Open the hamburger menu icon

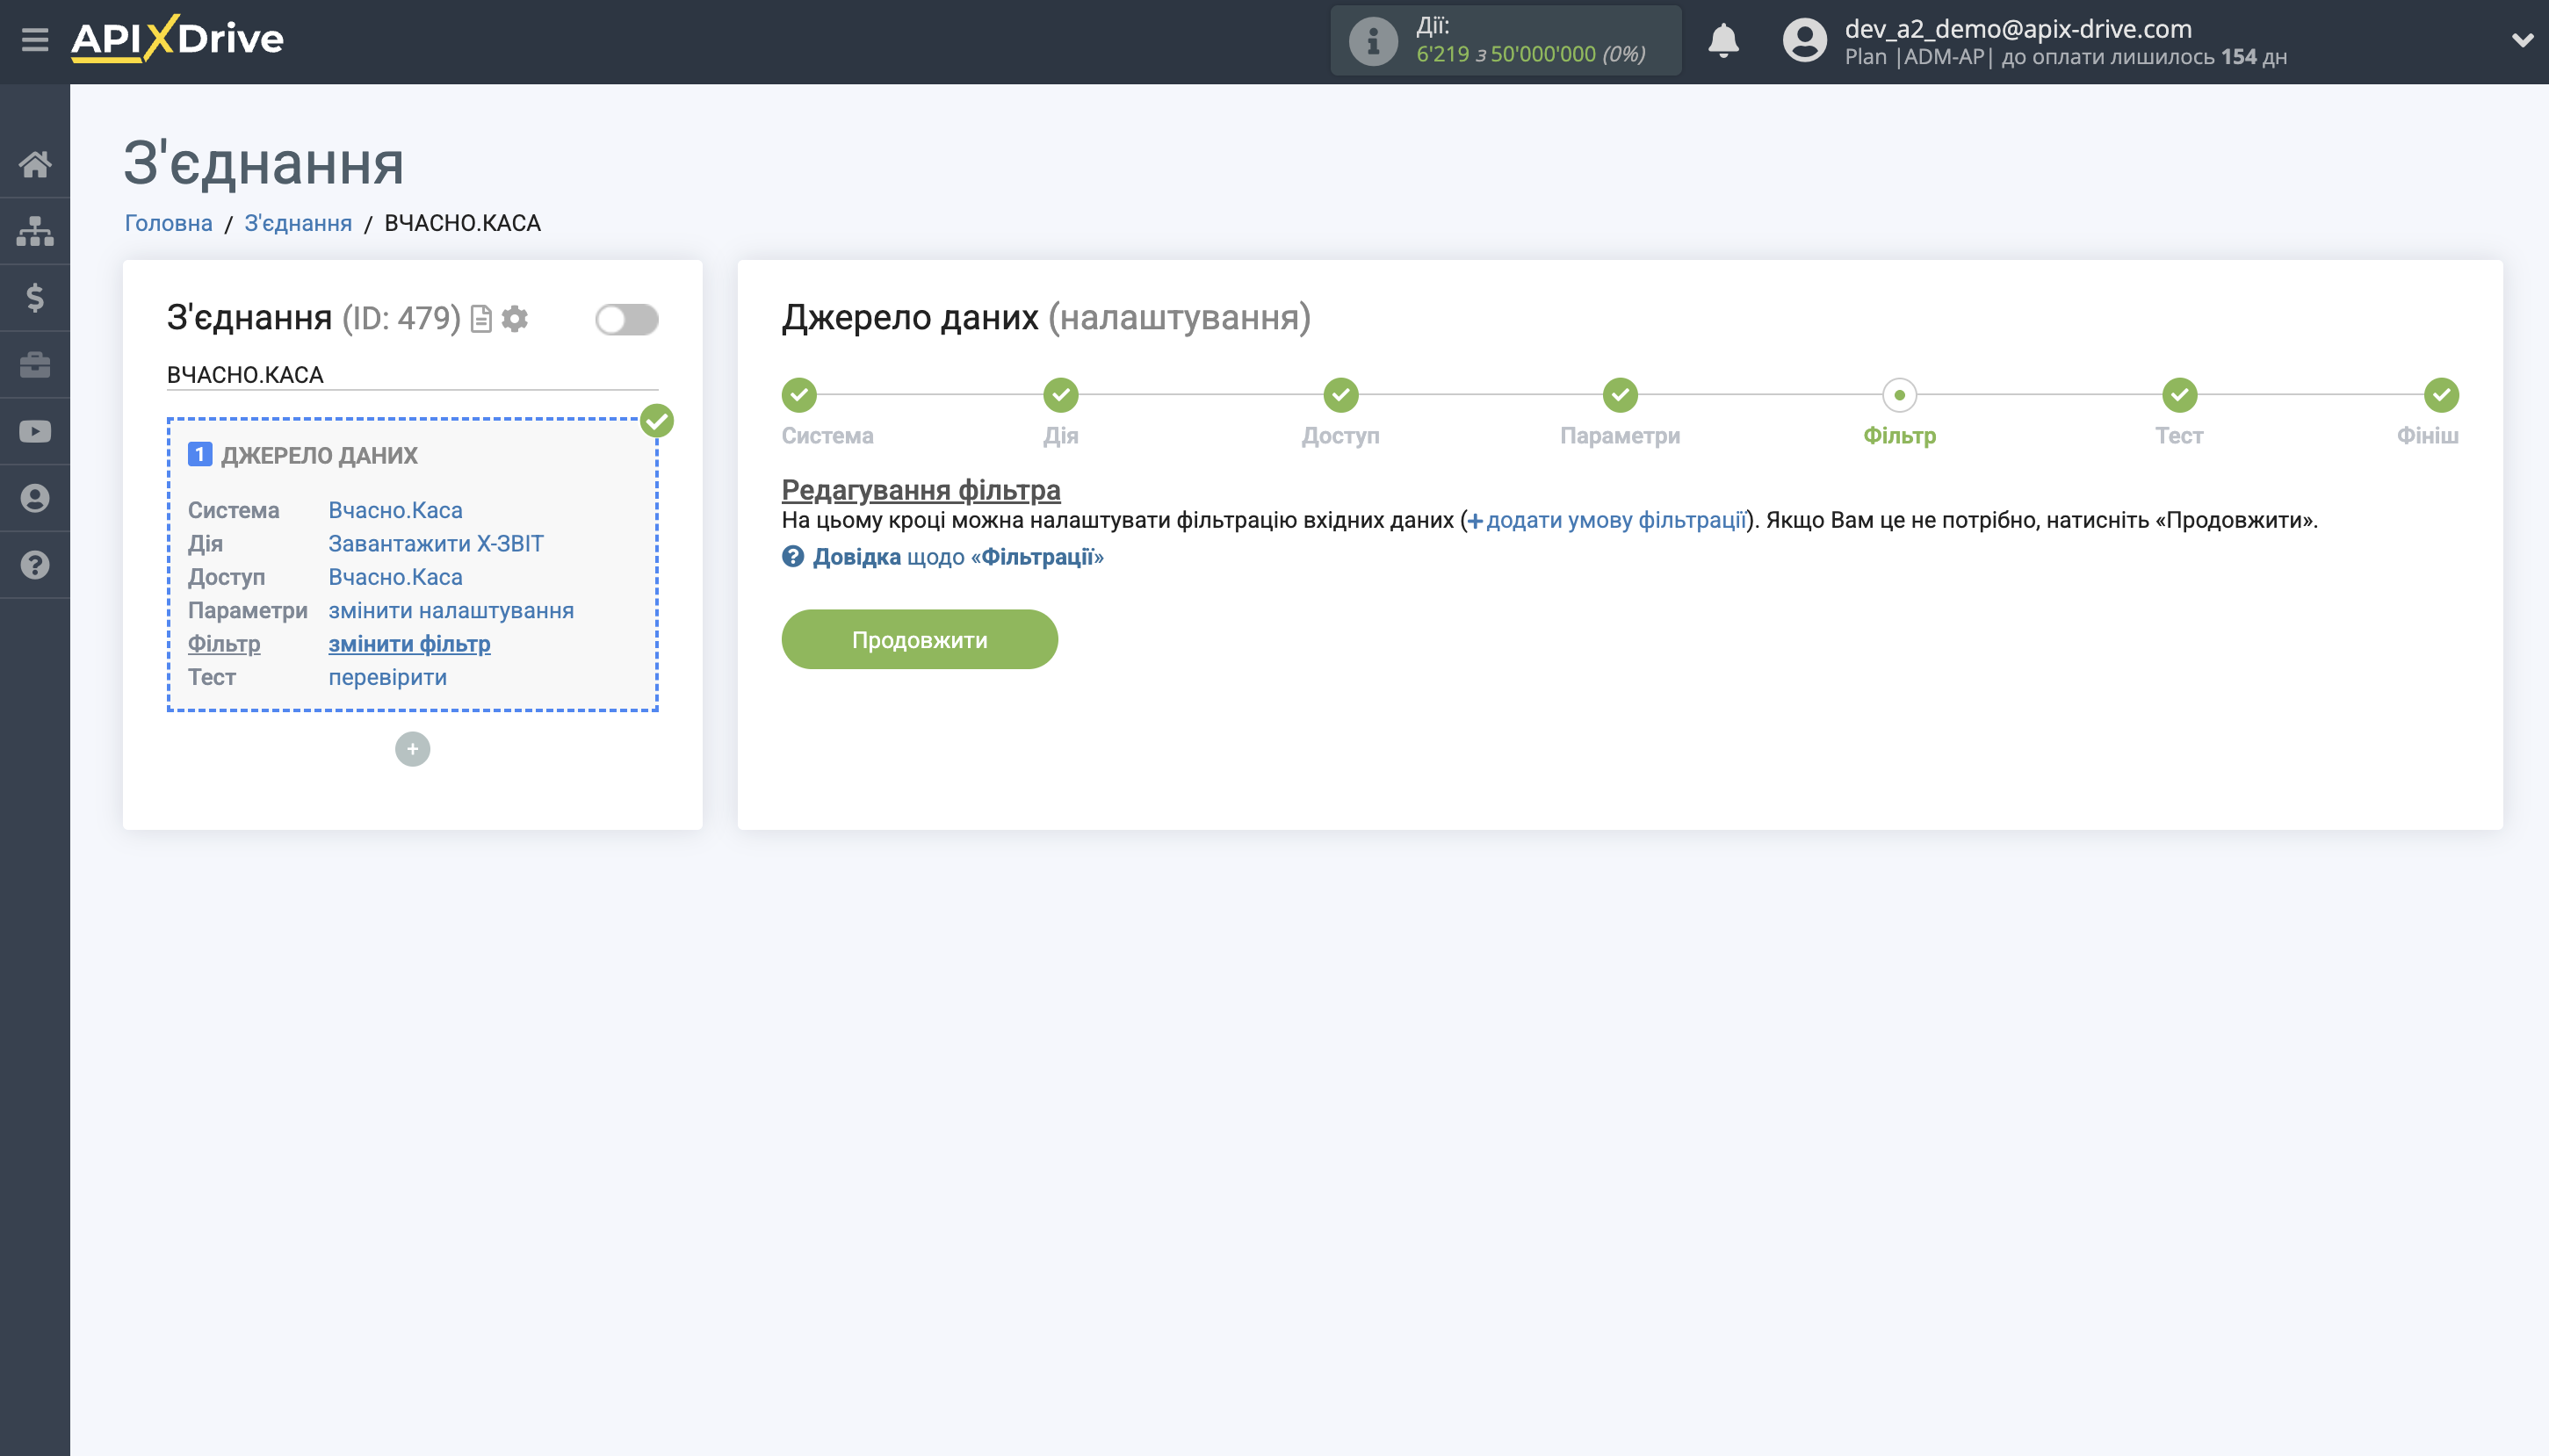point(35,40)
